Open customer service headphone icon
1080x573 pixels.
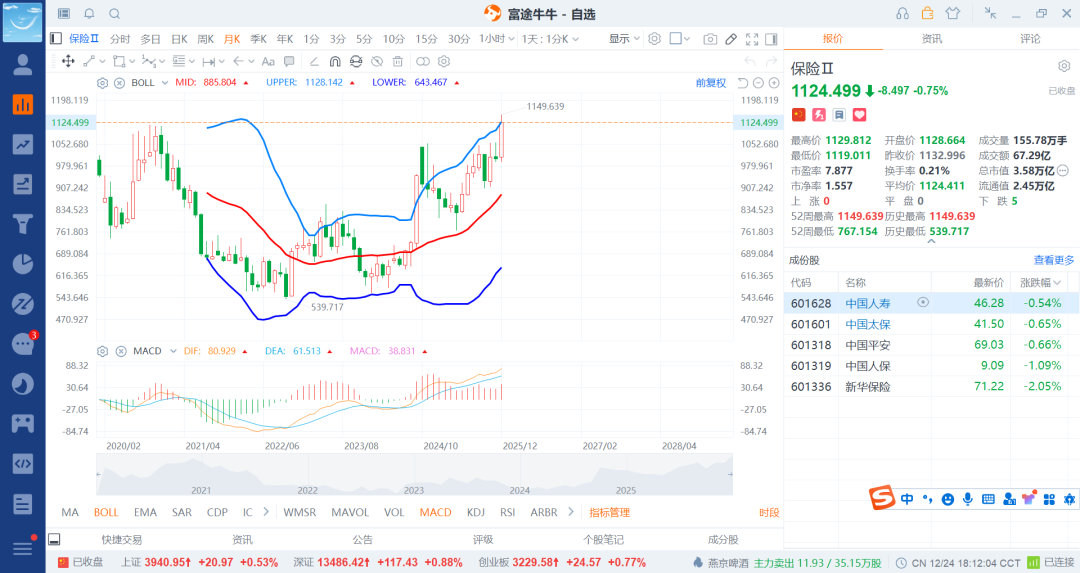point(902,14)
